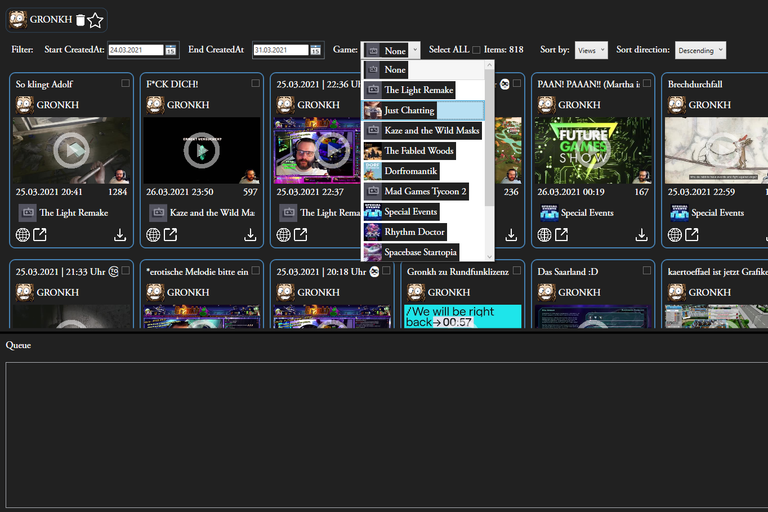Check the F*CK DICH! clip checkbox
The width and height of the screenshot is (768, 512).
coord(256,83)
